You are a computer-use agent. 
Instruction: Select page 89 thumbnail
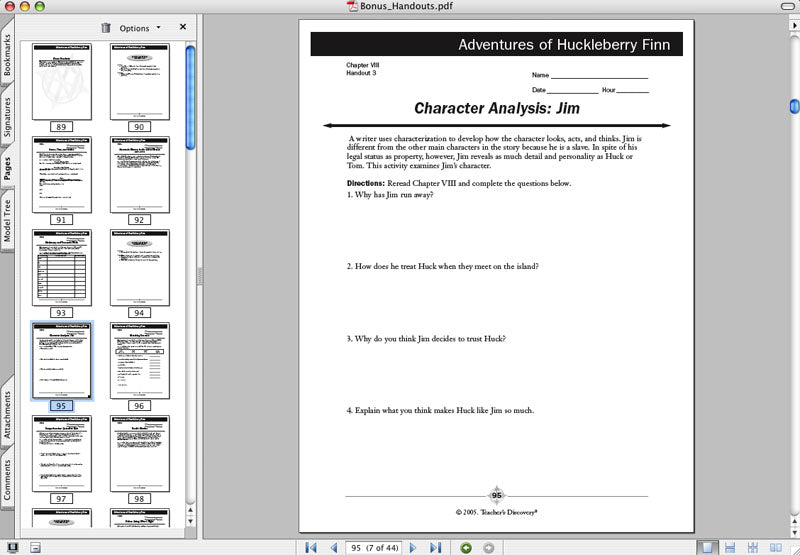[x=62, y=82]
